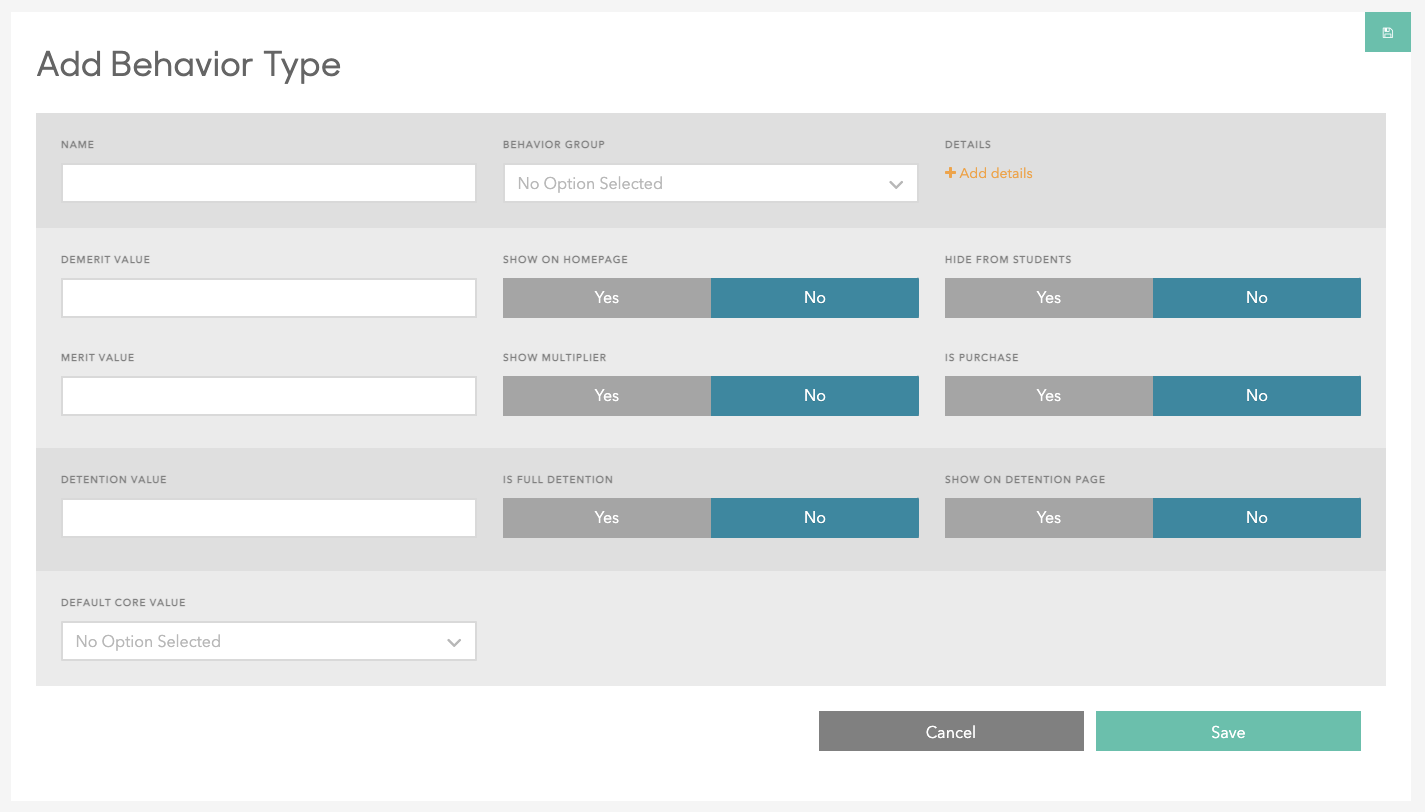Set Show Multiplier to Yes
Image resolution: width=1425 pixels, height=812 pixels.
pyautogui.click(x=606, y=396)
